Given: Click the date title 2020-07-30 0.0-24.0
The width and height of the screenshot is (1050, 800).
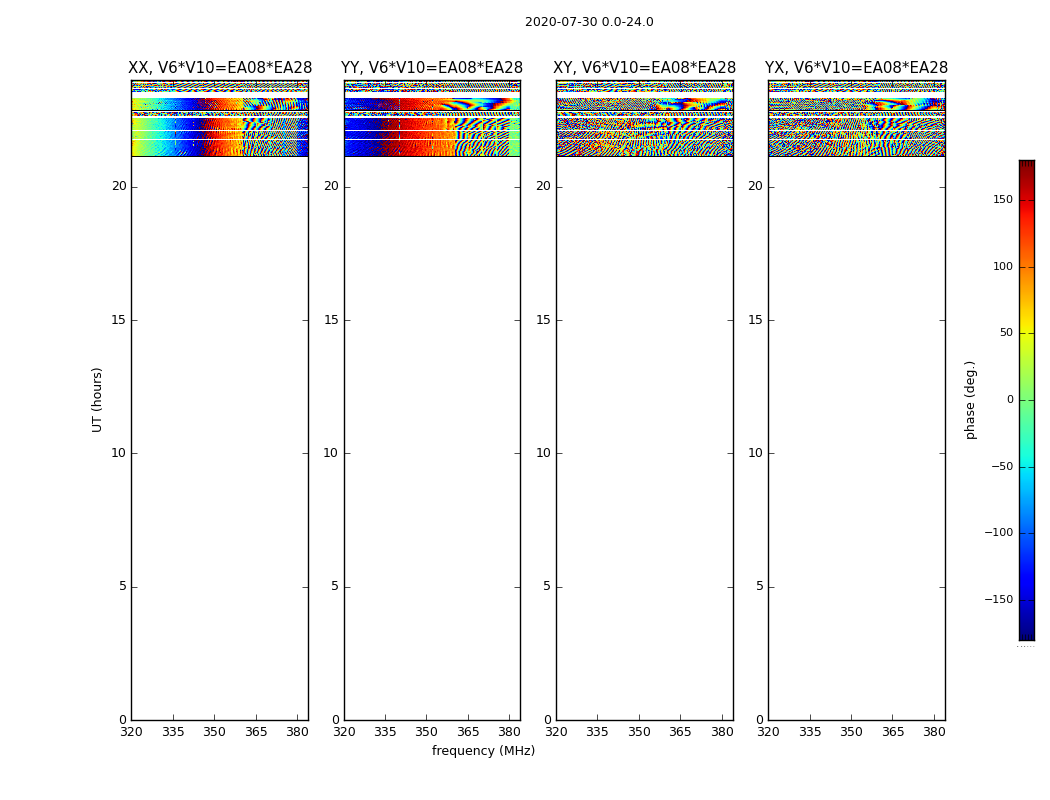Looking at the screenshot, I should 589,22.
